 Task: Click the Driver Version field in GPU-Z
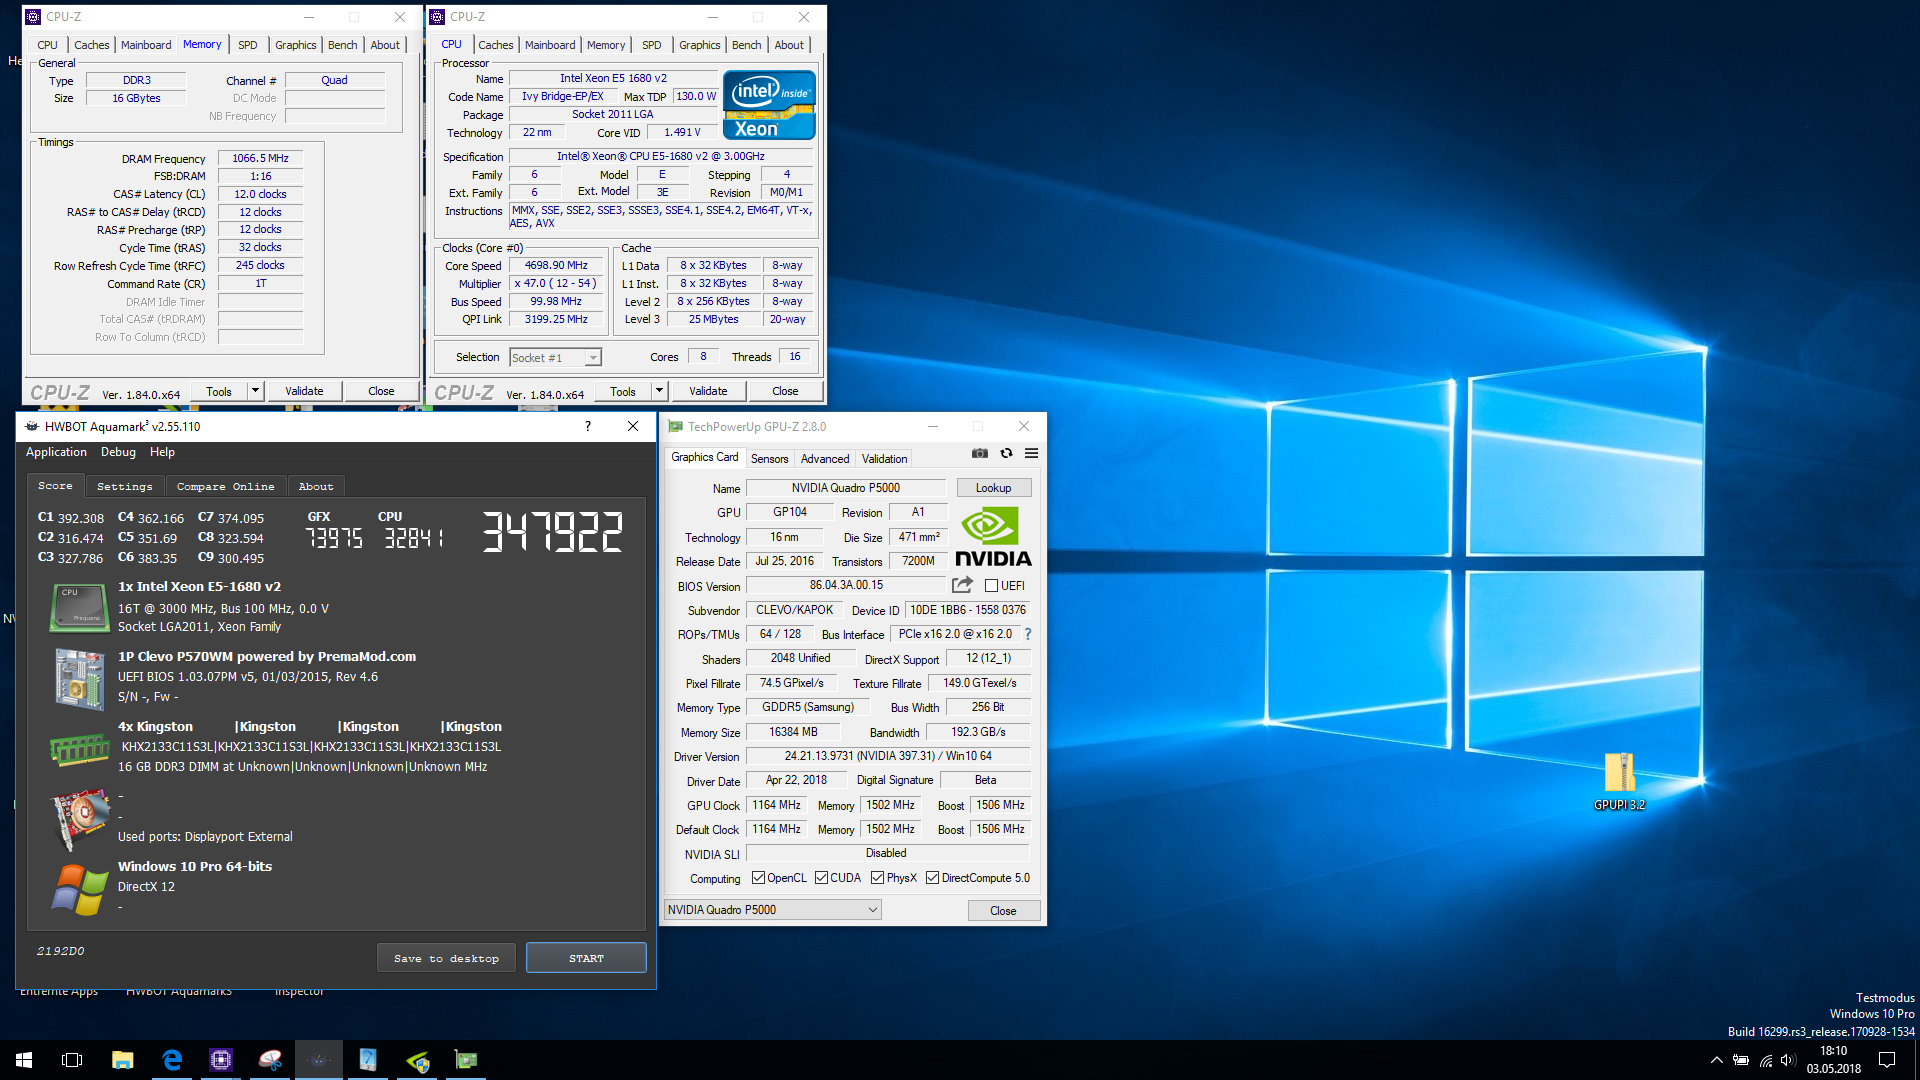click(888, 756)
